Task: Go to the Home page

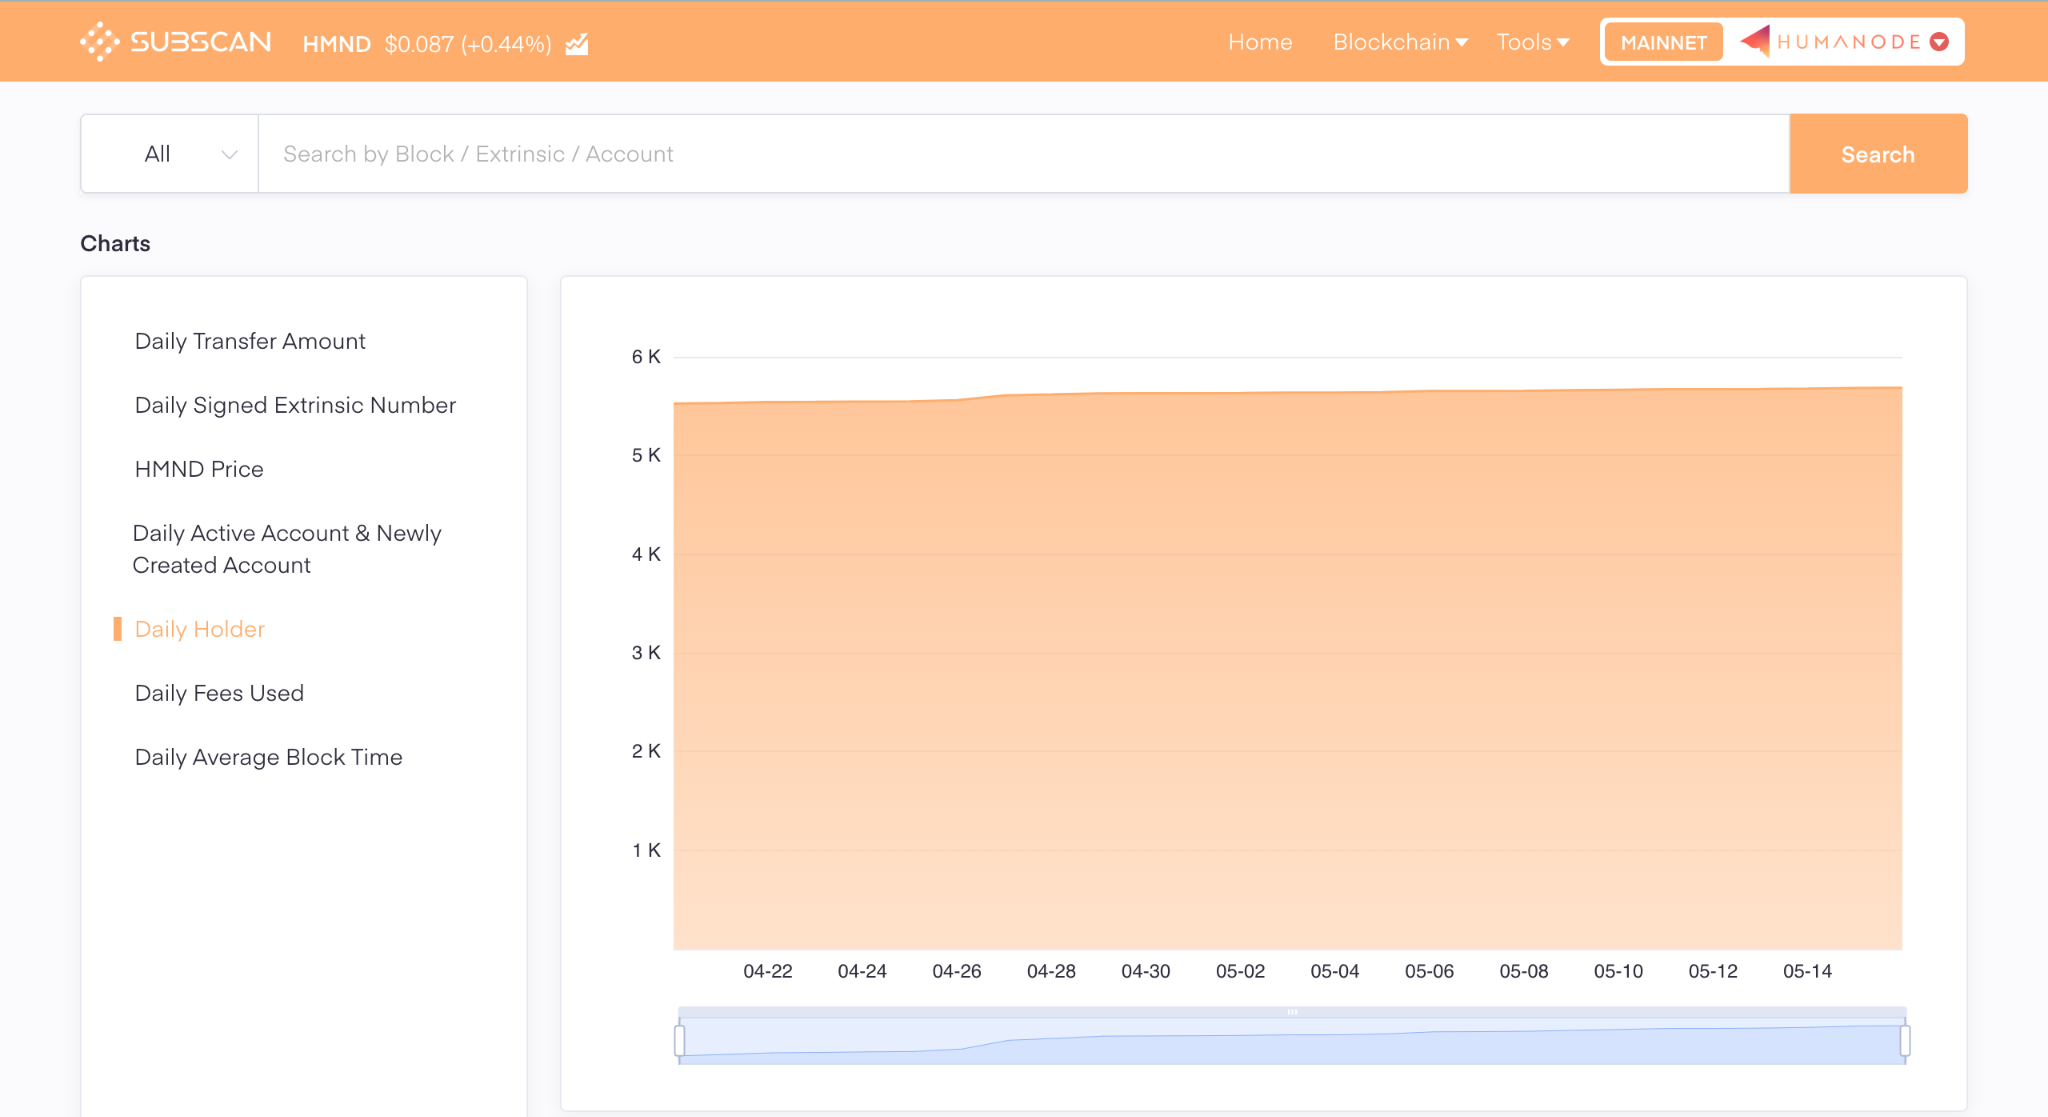Action: coord(1260,42)
